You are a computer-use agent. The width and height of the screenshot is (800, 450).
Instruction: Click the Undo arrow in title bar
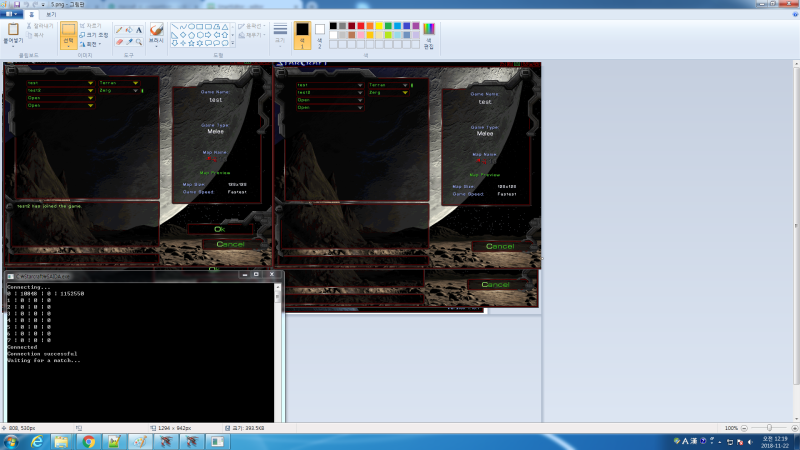pos(26,4)
